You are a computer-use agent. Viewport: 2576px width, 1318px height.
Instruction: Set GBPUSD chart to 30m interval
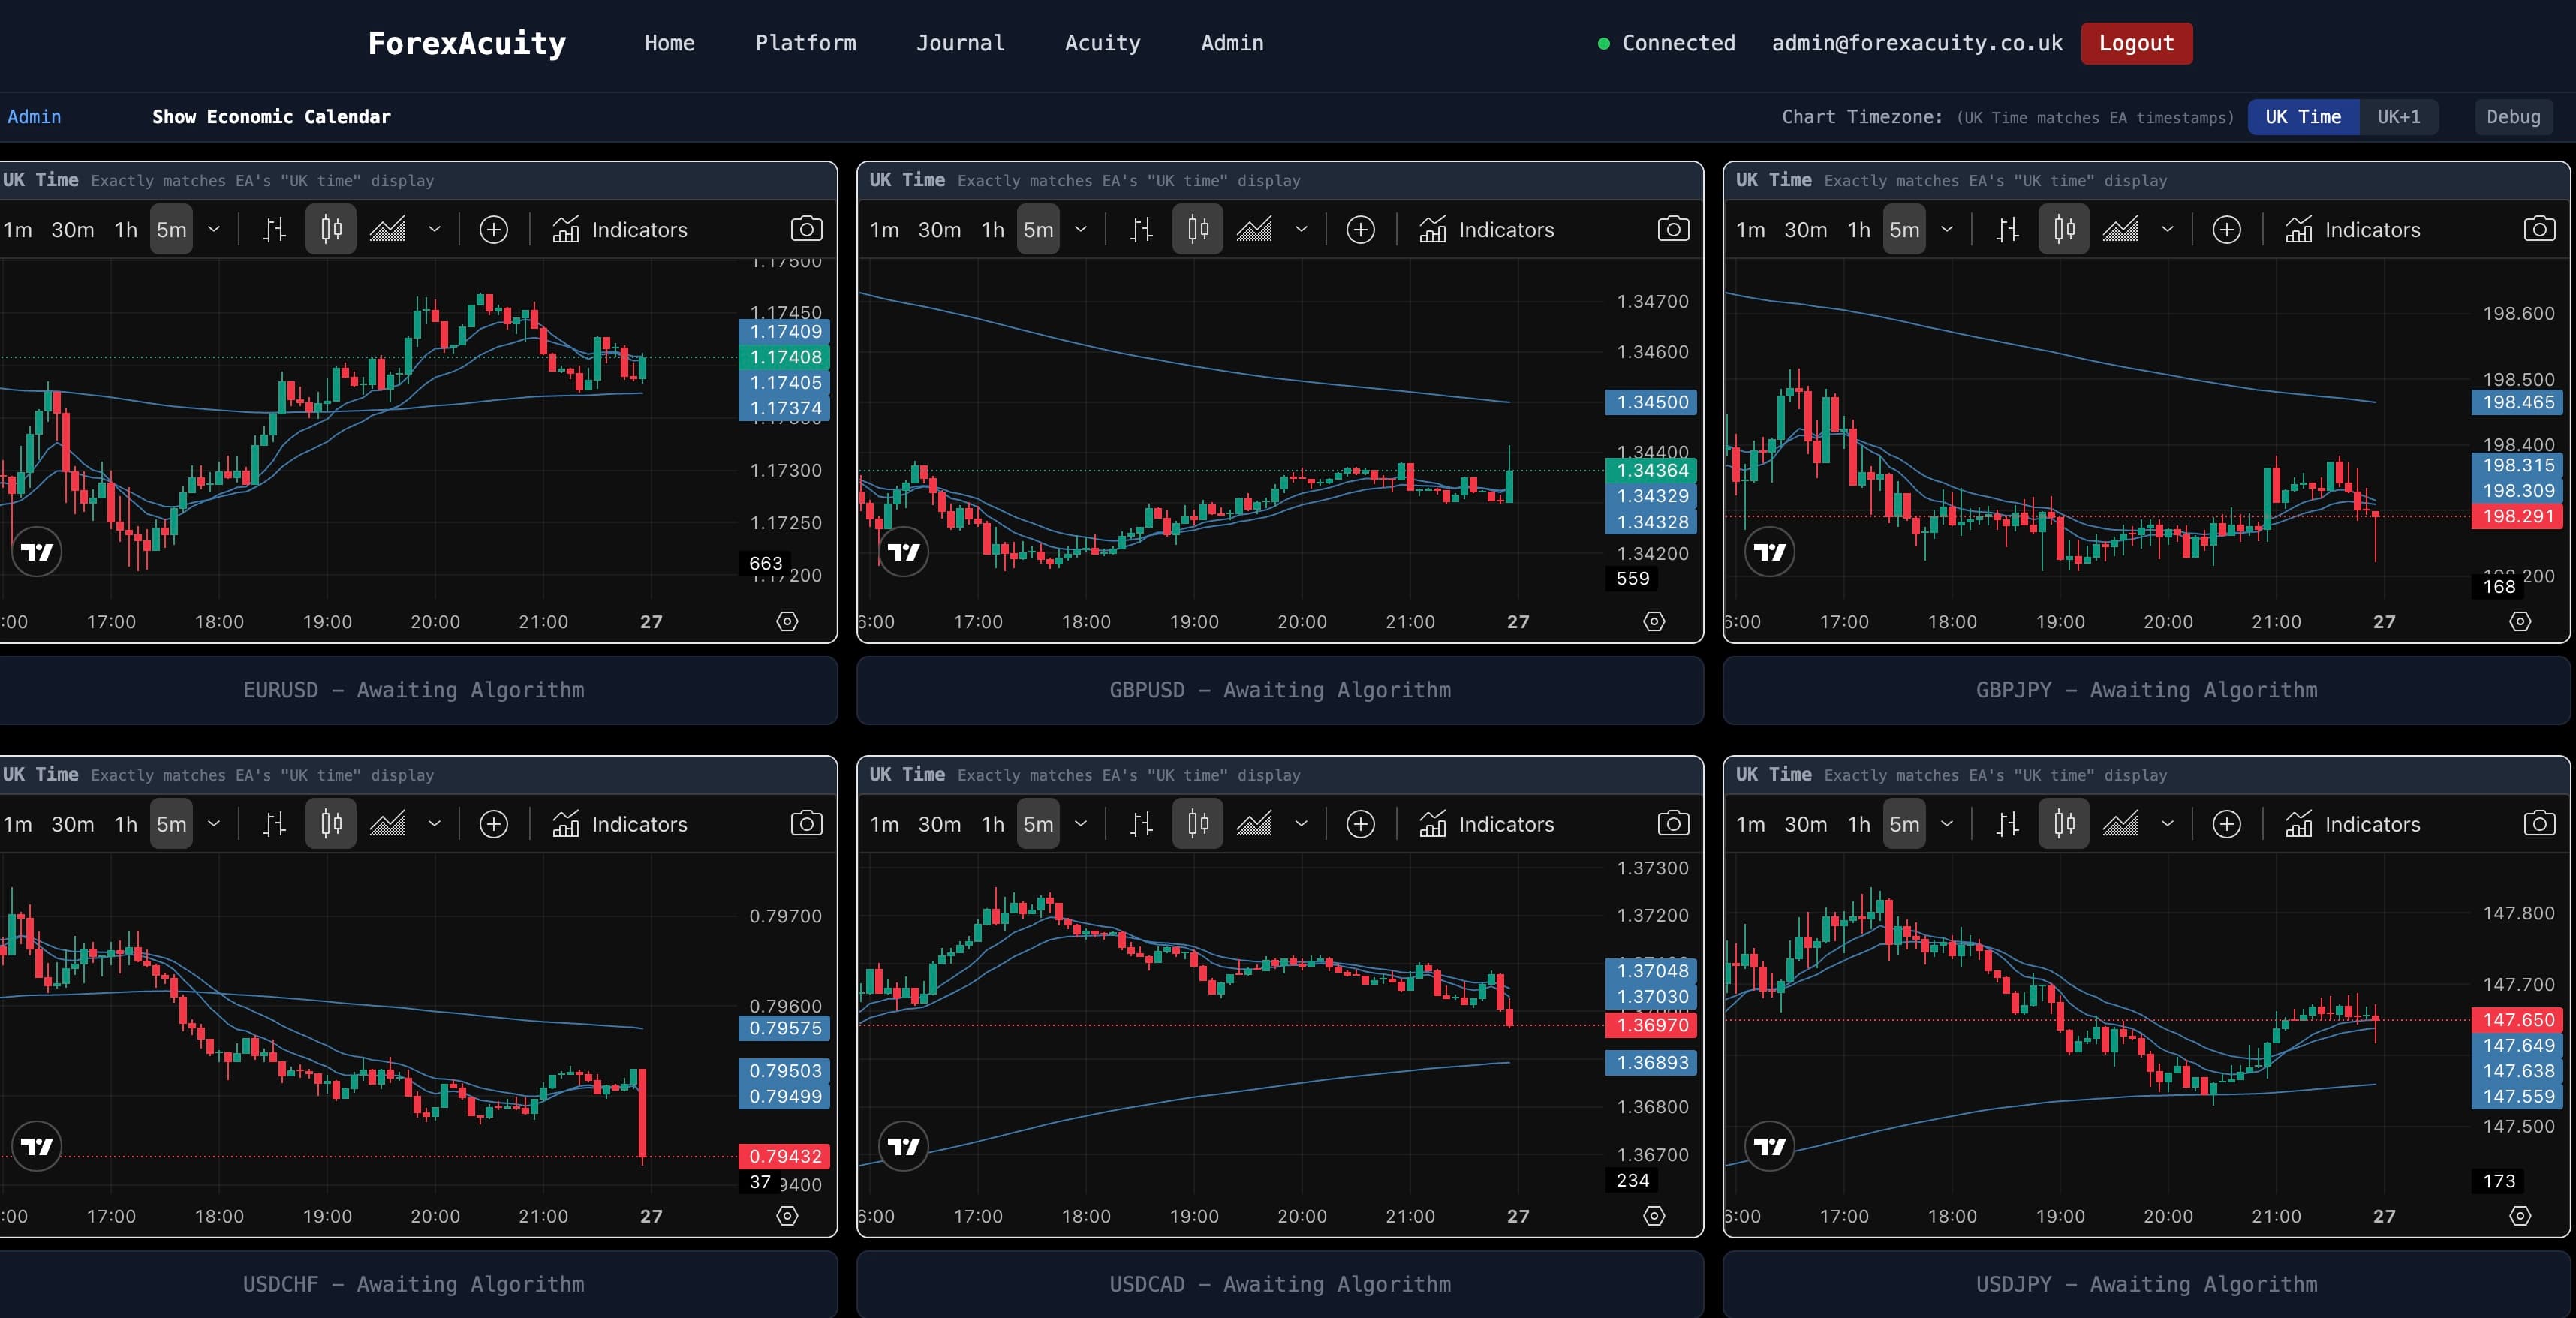(939, 230)
